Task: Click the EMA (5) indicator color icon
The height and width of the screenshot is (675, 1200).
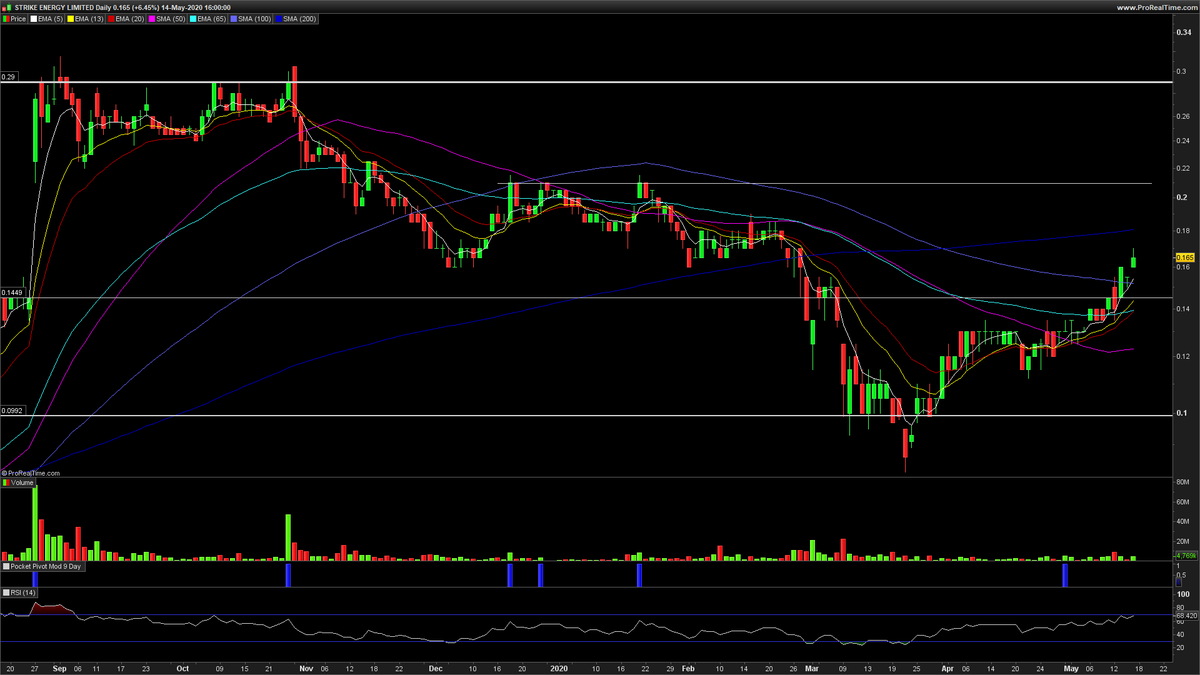Action: point(35,18)
